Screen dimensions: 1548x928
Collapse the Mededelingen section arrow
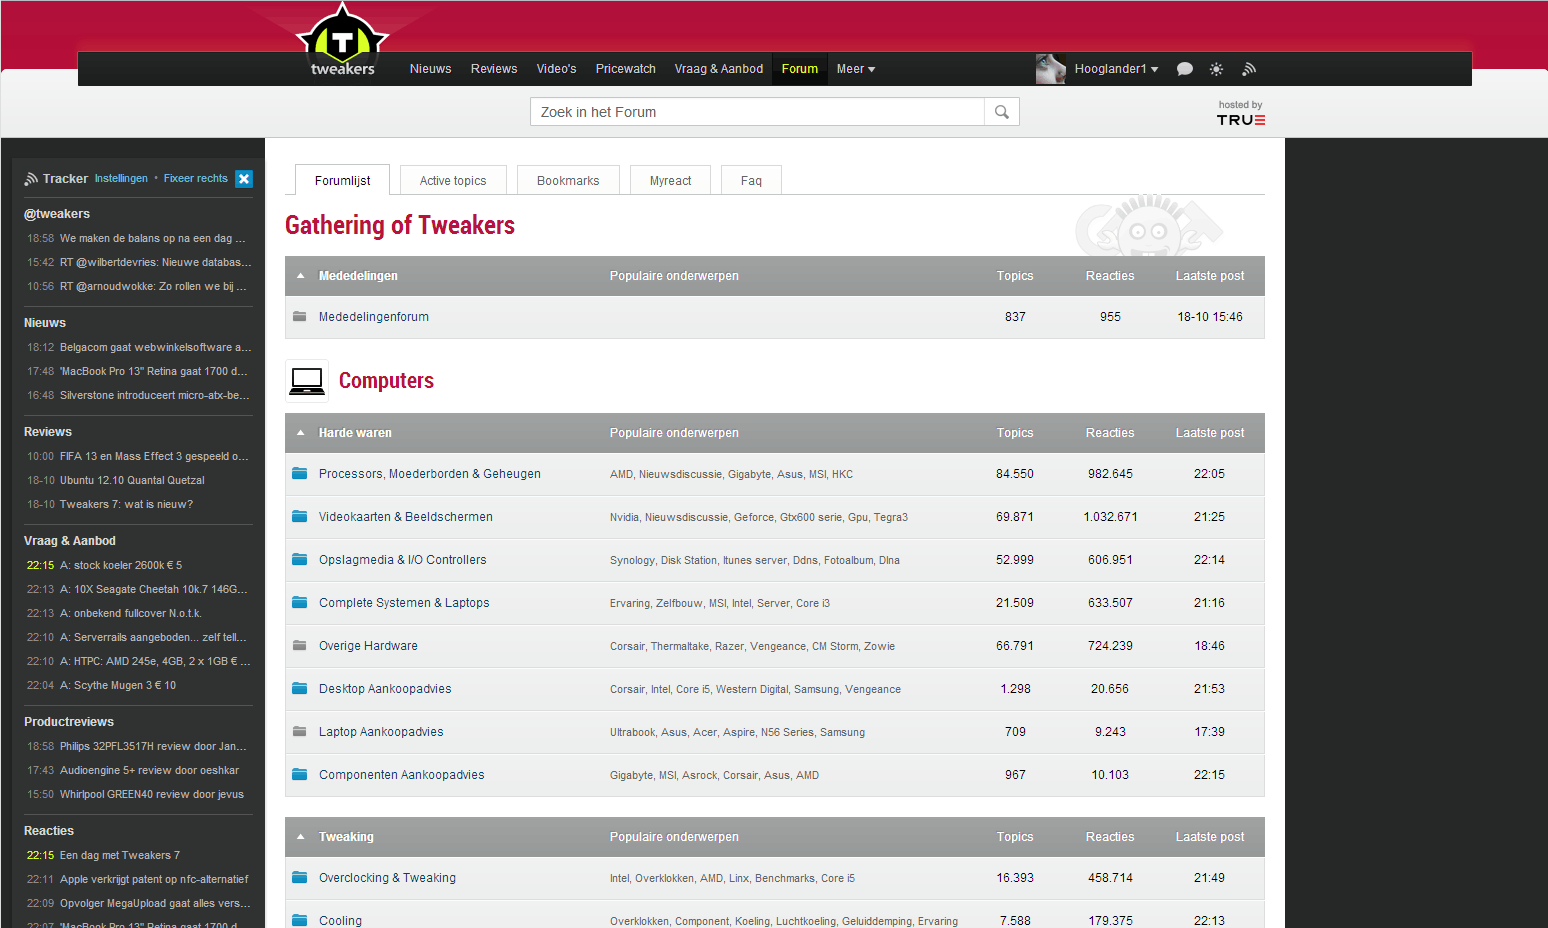(300, 276)
